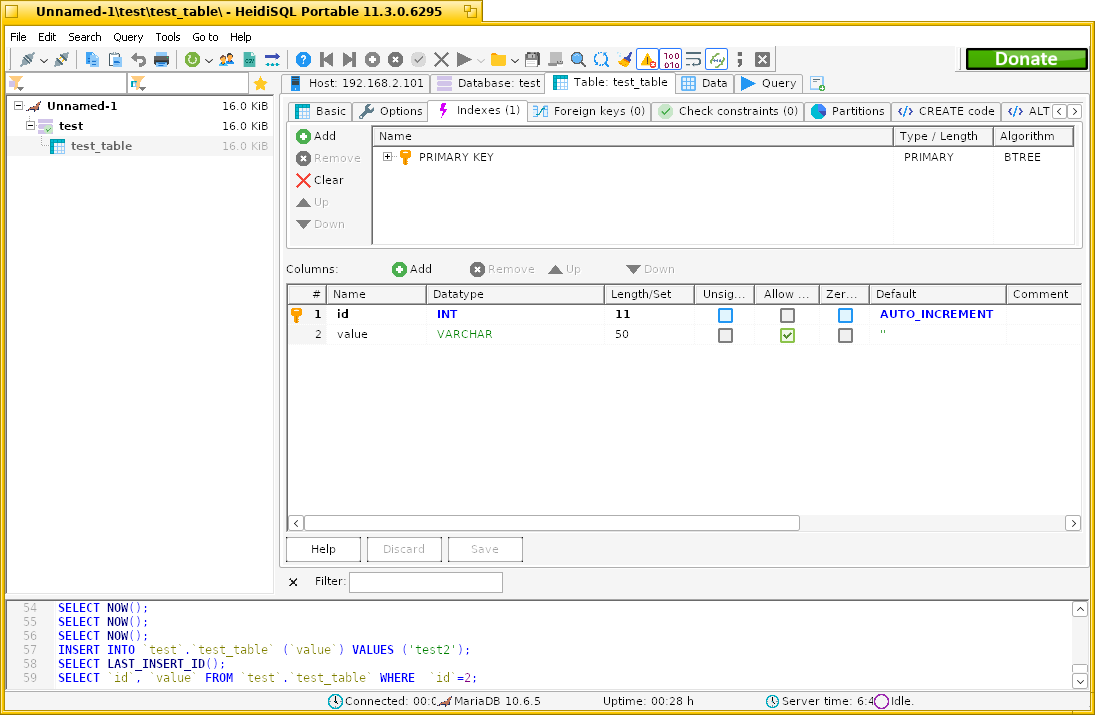
Task: Click the cancel editing X toolbar icon
Action: click(441, 60)
